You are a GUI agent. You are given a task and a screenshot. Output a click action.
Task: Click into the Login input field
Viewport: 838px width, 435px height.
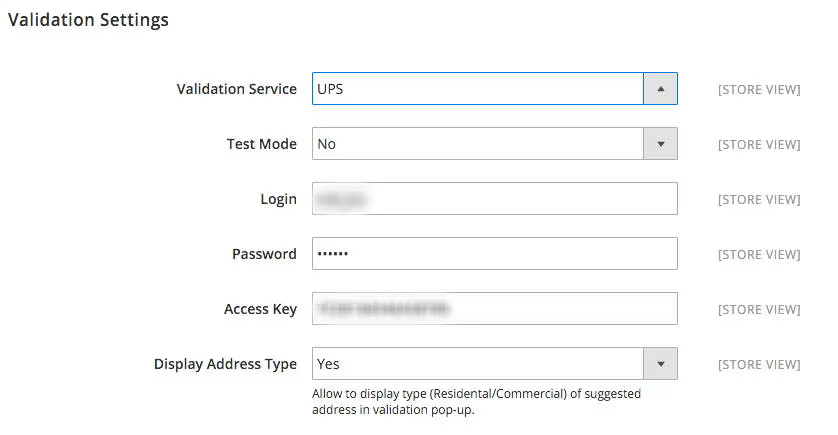[494, 199]
